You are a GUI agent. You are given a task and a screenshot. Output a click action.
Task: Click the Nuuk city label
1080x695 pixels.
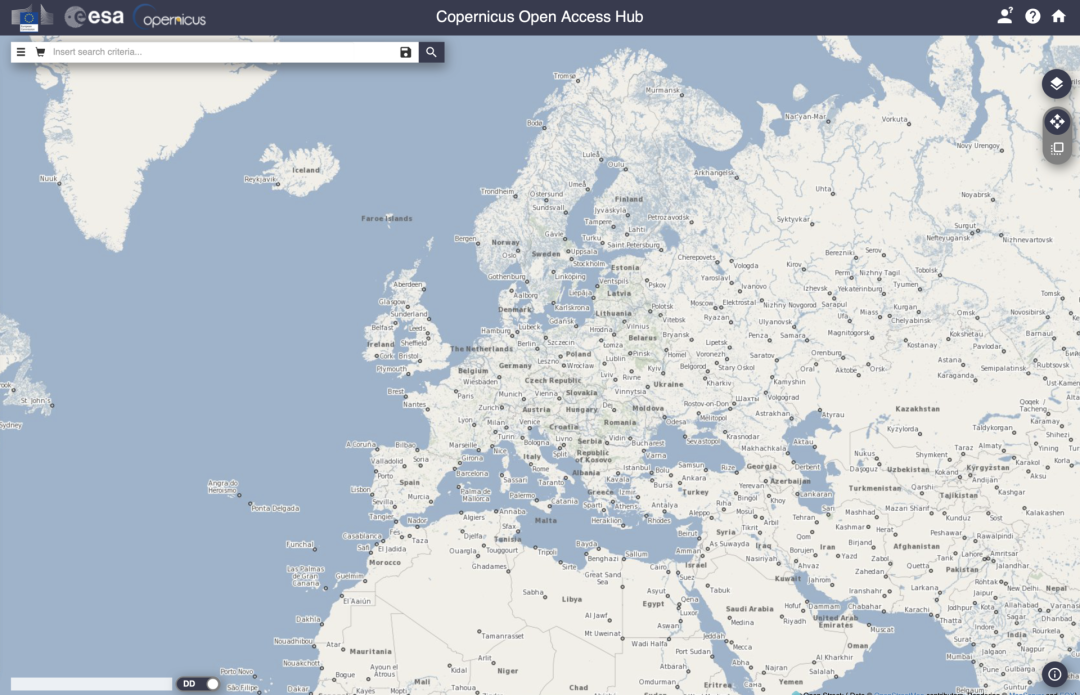click(48, 178)
